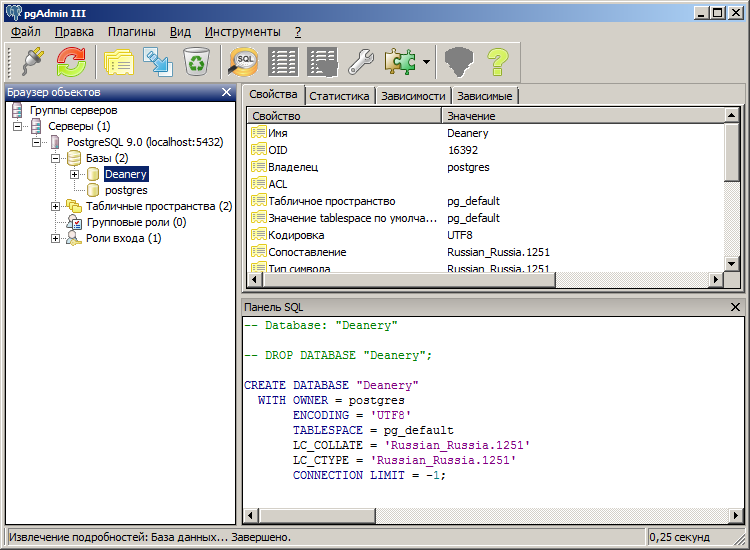This screenshot has width=750, height=550.
Task: Click properties horizontal scroll right arrow
Action: click(x=716, y=279)
